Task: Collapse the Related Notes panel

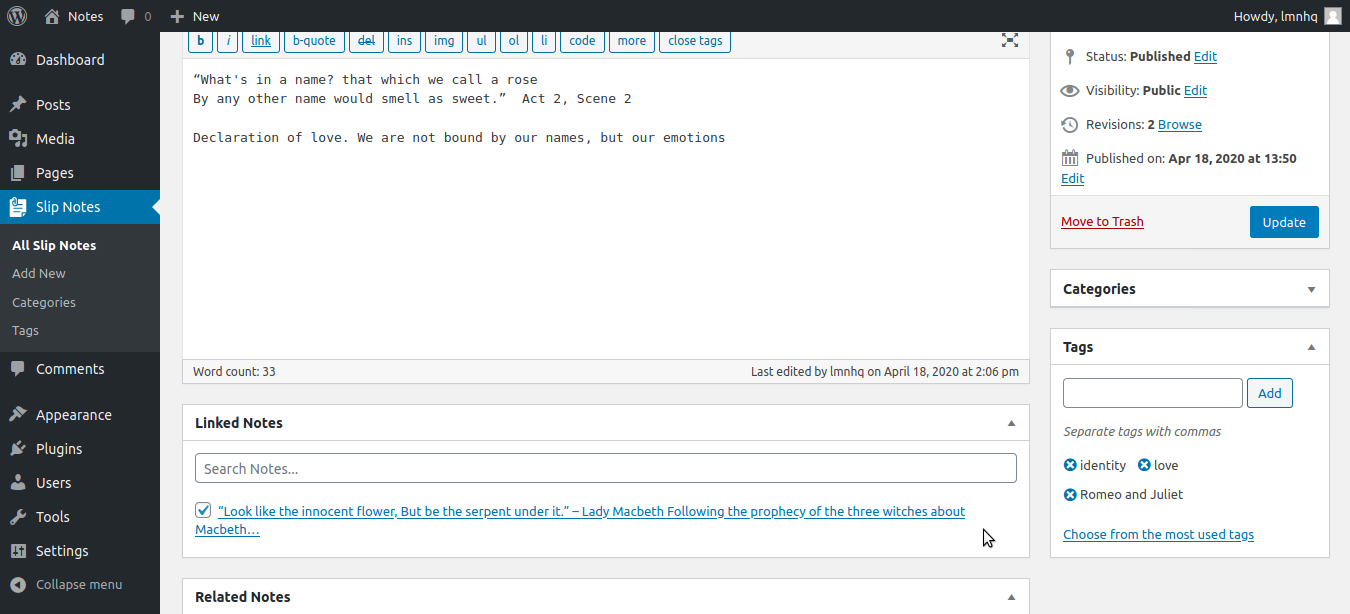Action: click(1011, 597)
